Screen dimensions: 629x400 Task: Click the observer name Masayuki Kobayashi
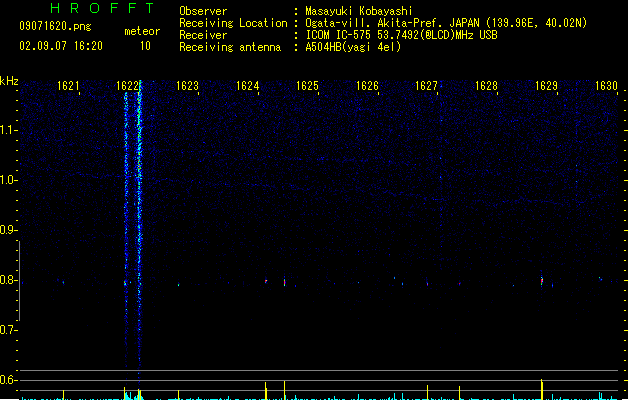pos(359,11)
